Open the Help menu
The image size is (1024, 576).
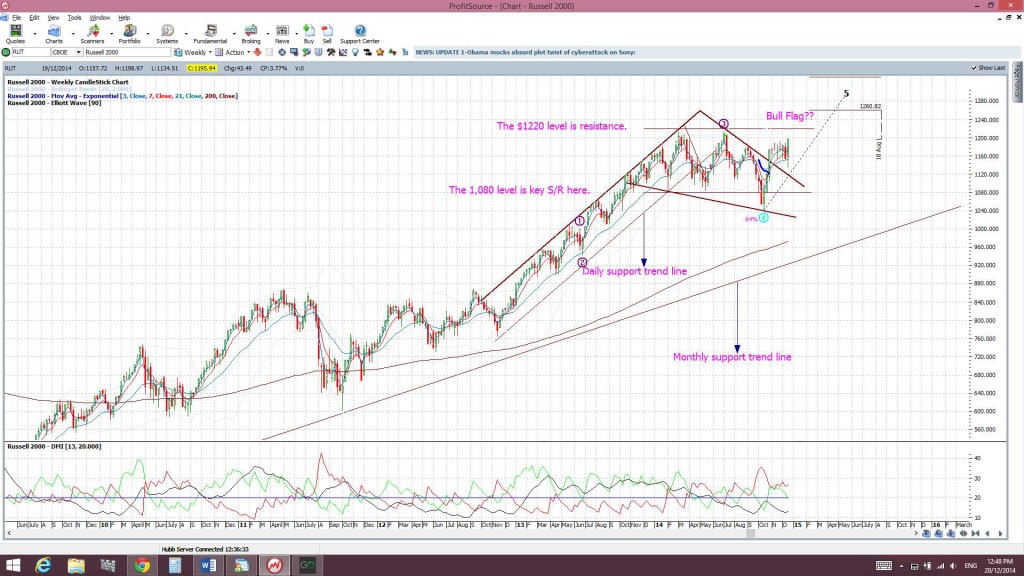124,18
